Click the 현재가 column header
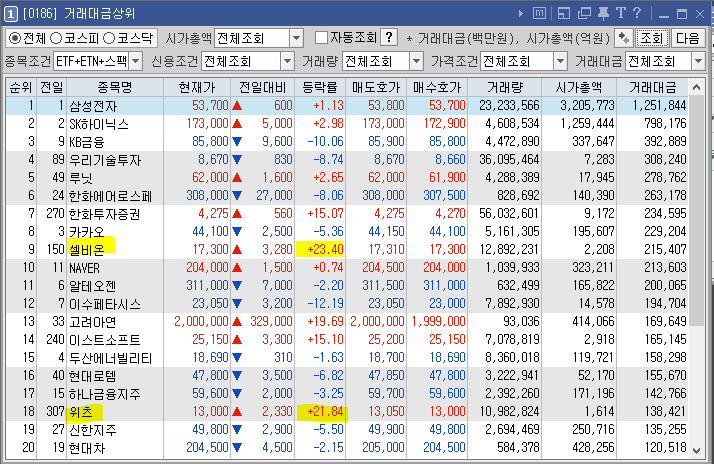This screenshot has height=464, width=714. click(x=197, y=87)
